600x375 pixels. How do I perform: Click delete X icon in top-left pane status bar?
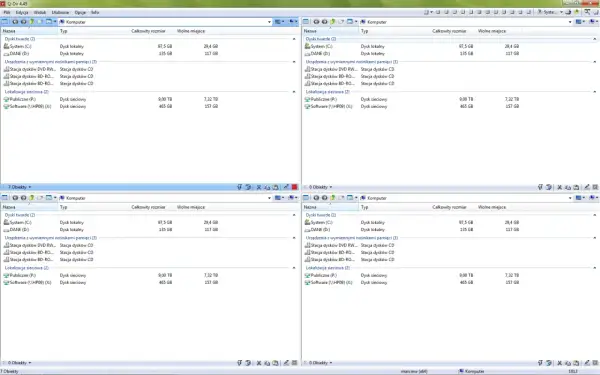pyautogui.click(x=259, y=187)
